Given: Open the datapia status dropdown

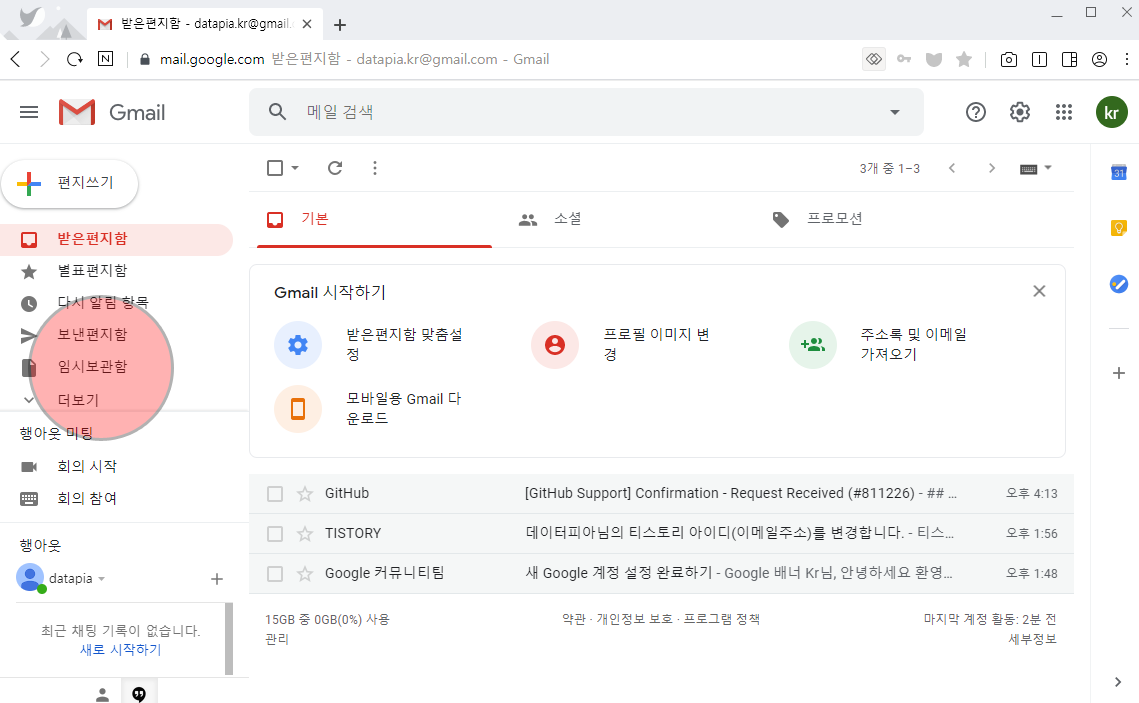Looking at the screenshot, I should pos(102,579).
